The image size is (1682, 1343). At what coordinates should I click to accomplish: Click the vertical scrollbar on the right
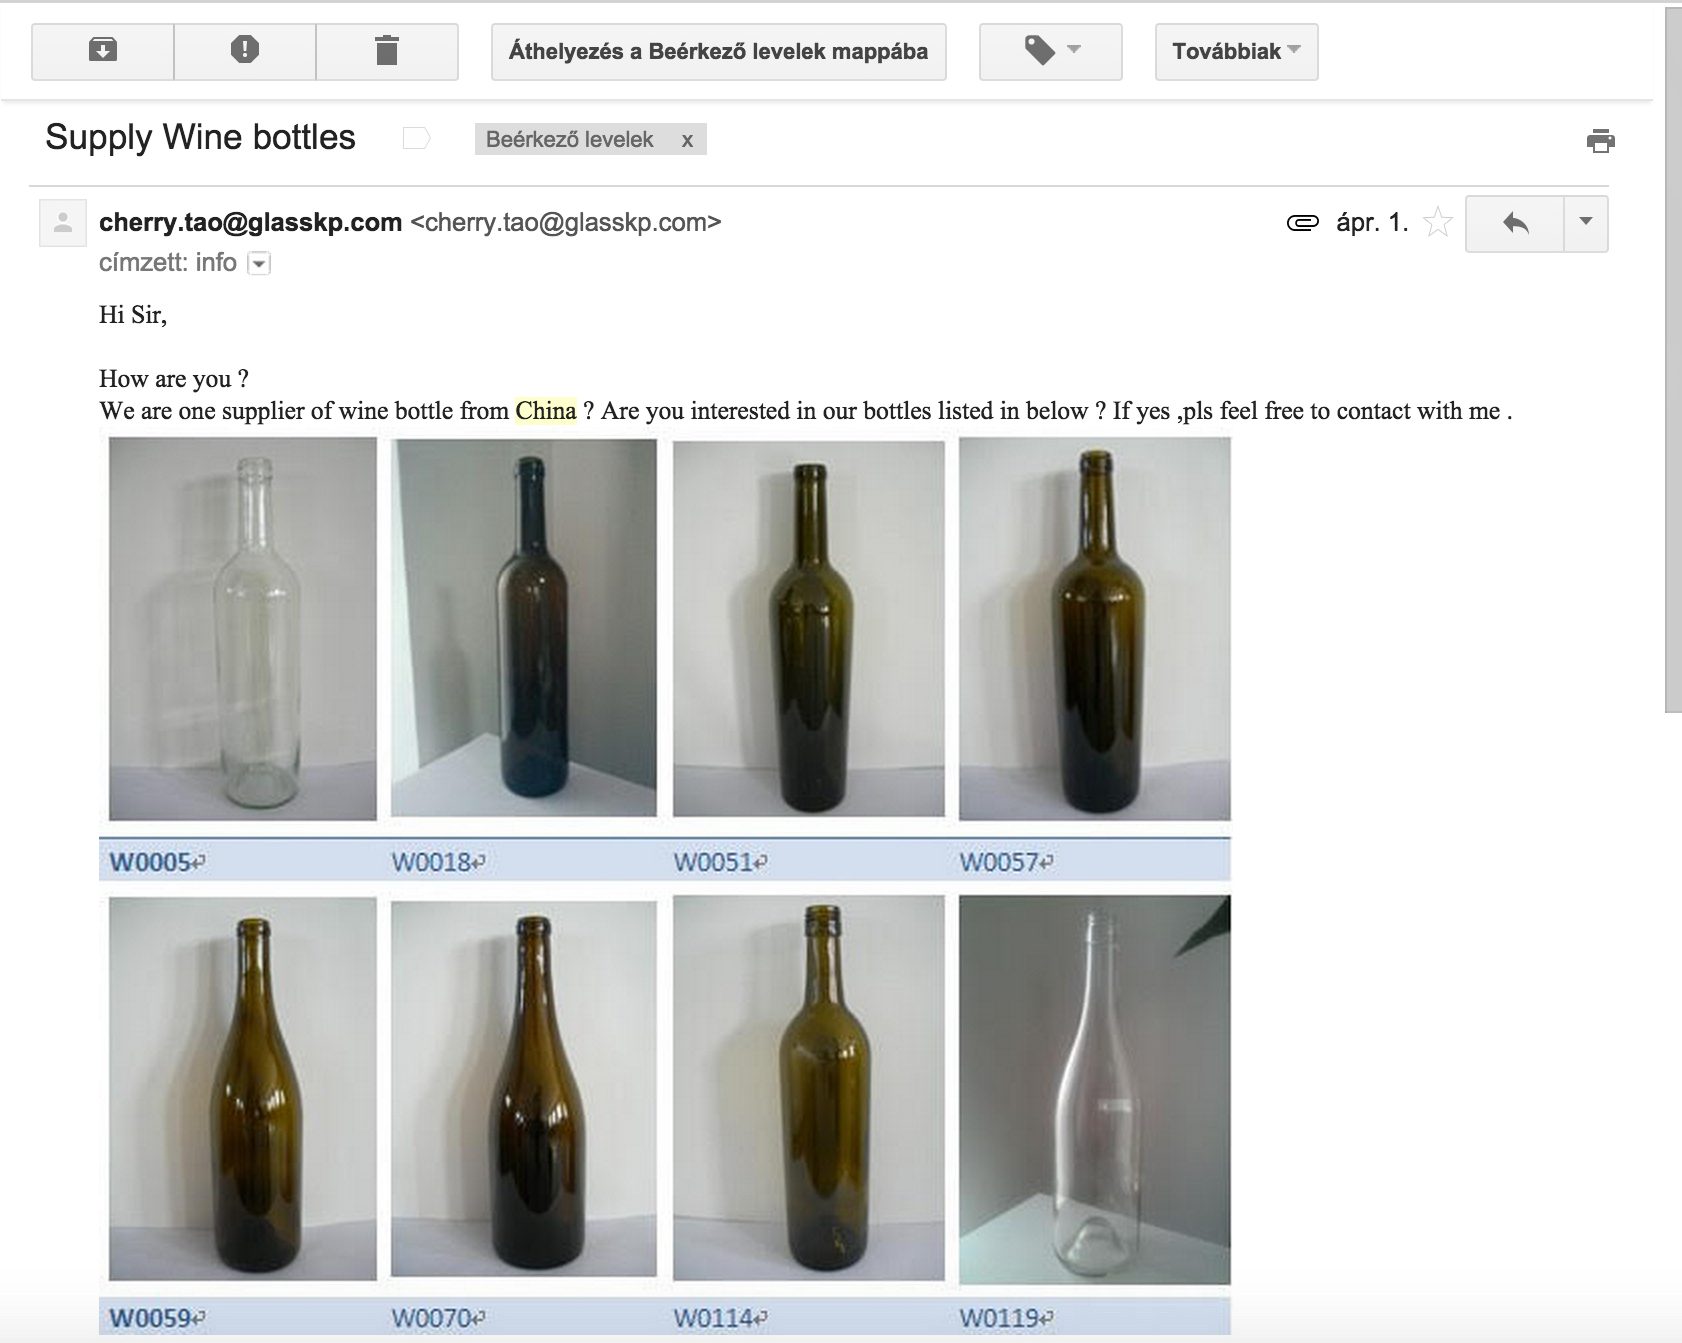click(x=1673, y=360)
